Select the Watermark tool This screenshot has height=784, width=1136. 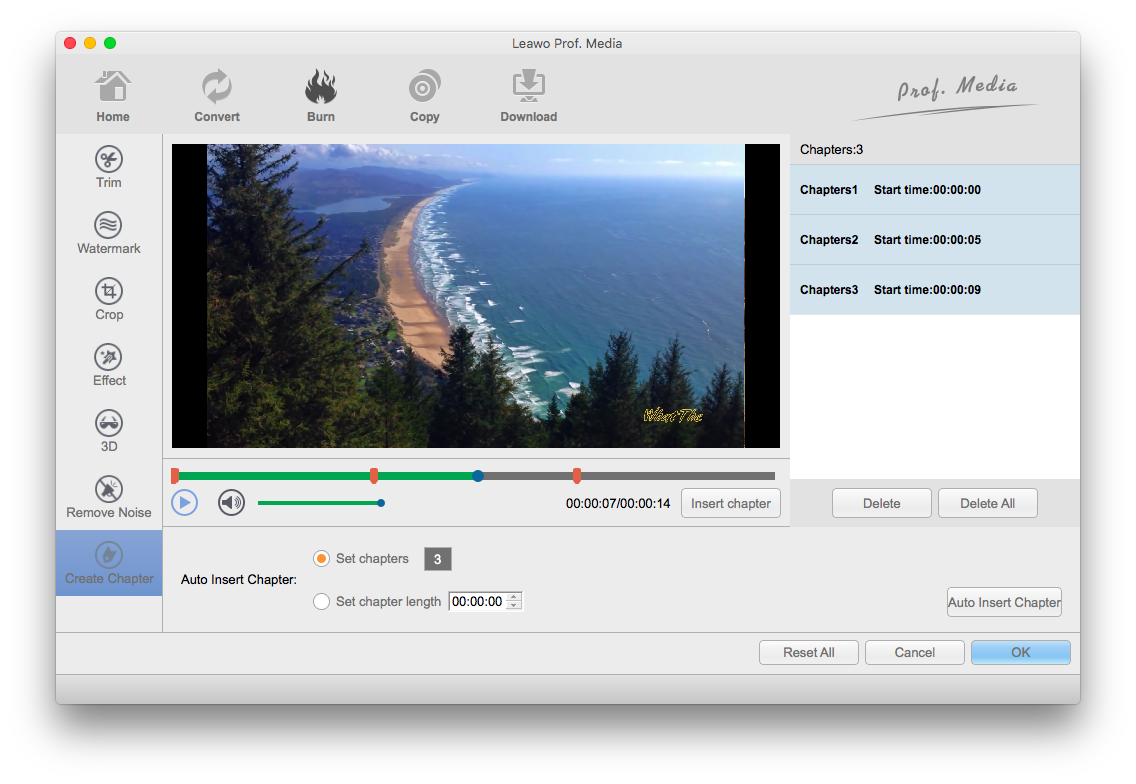(x=109, y=233)
